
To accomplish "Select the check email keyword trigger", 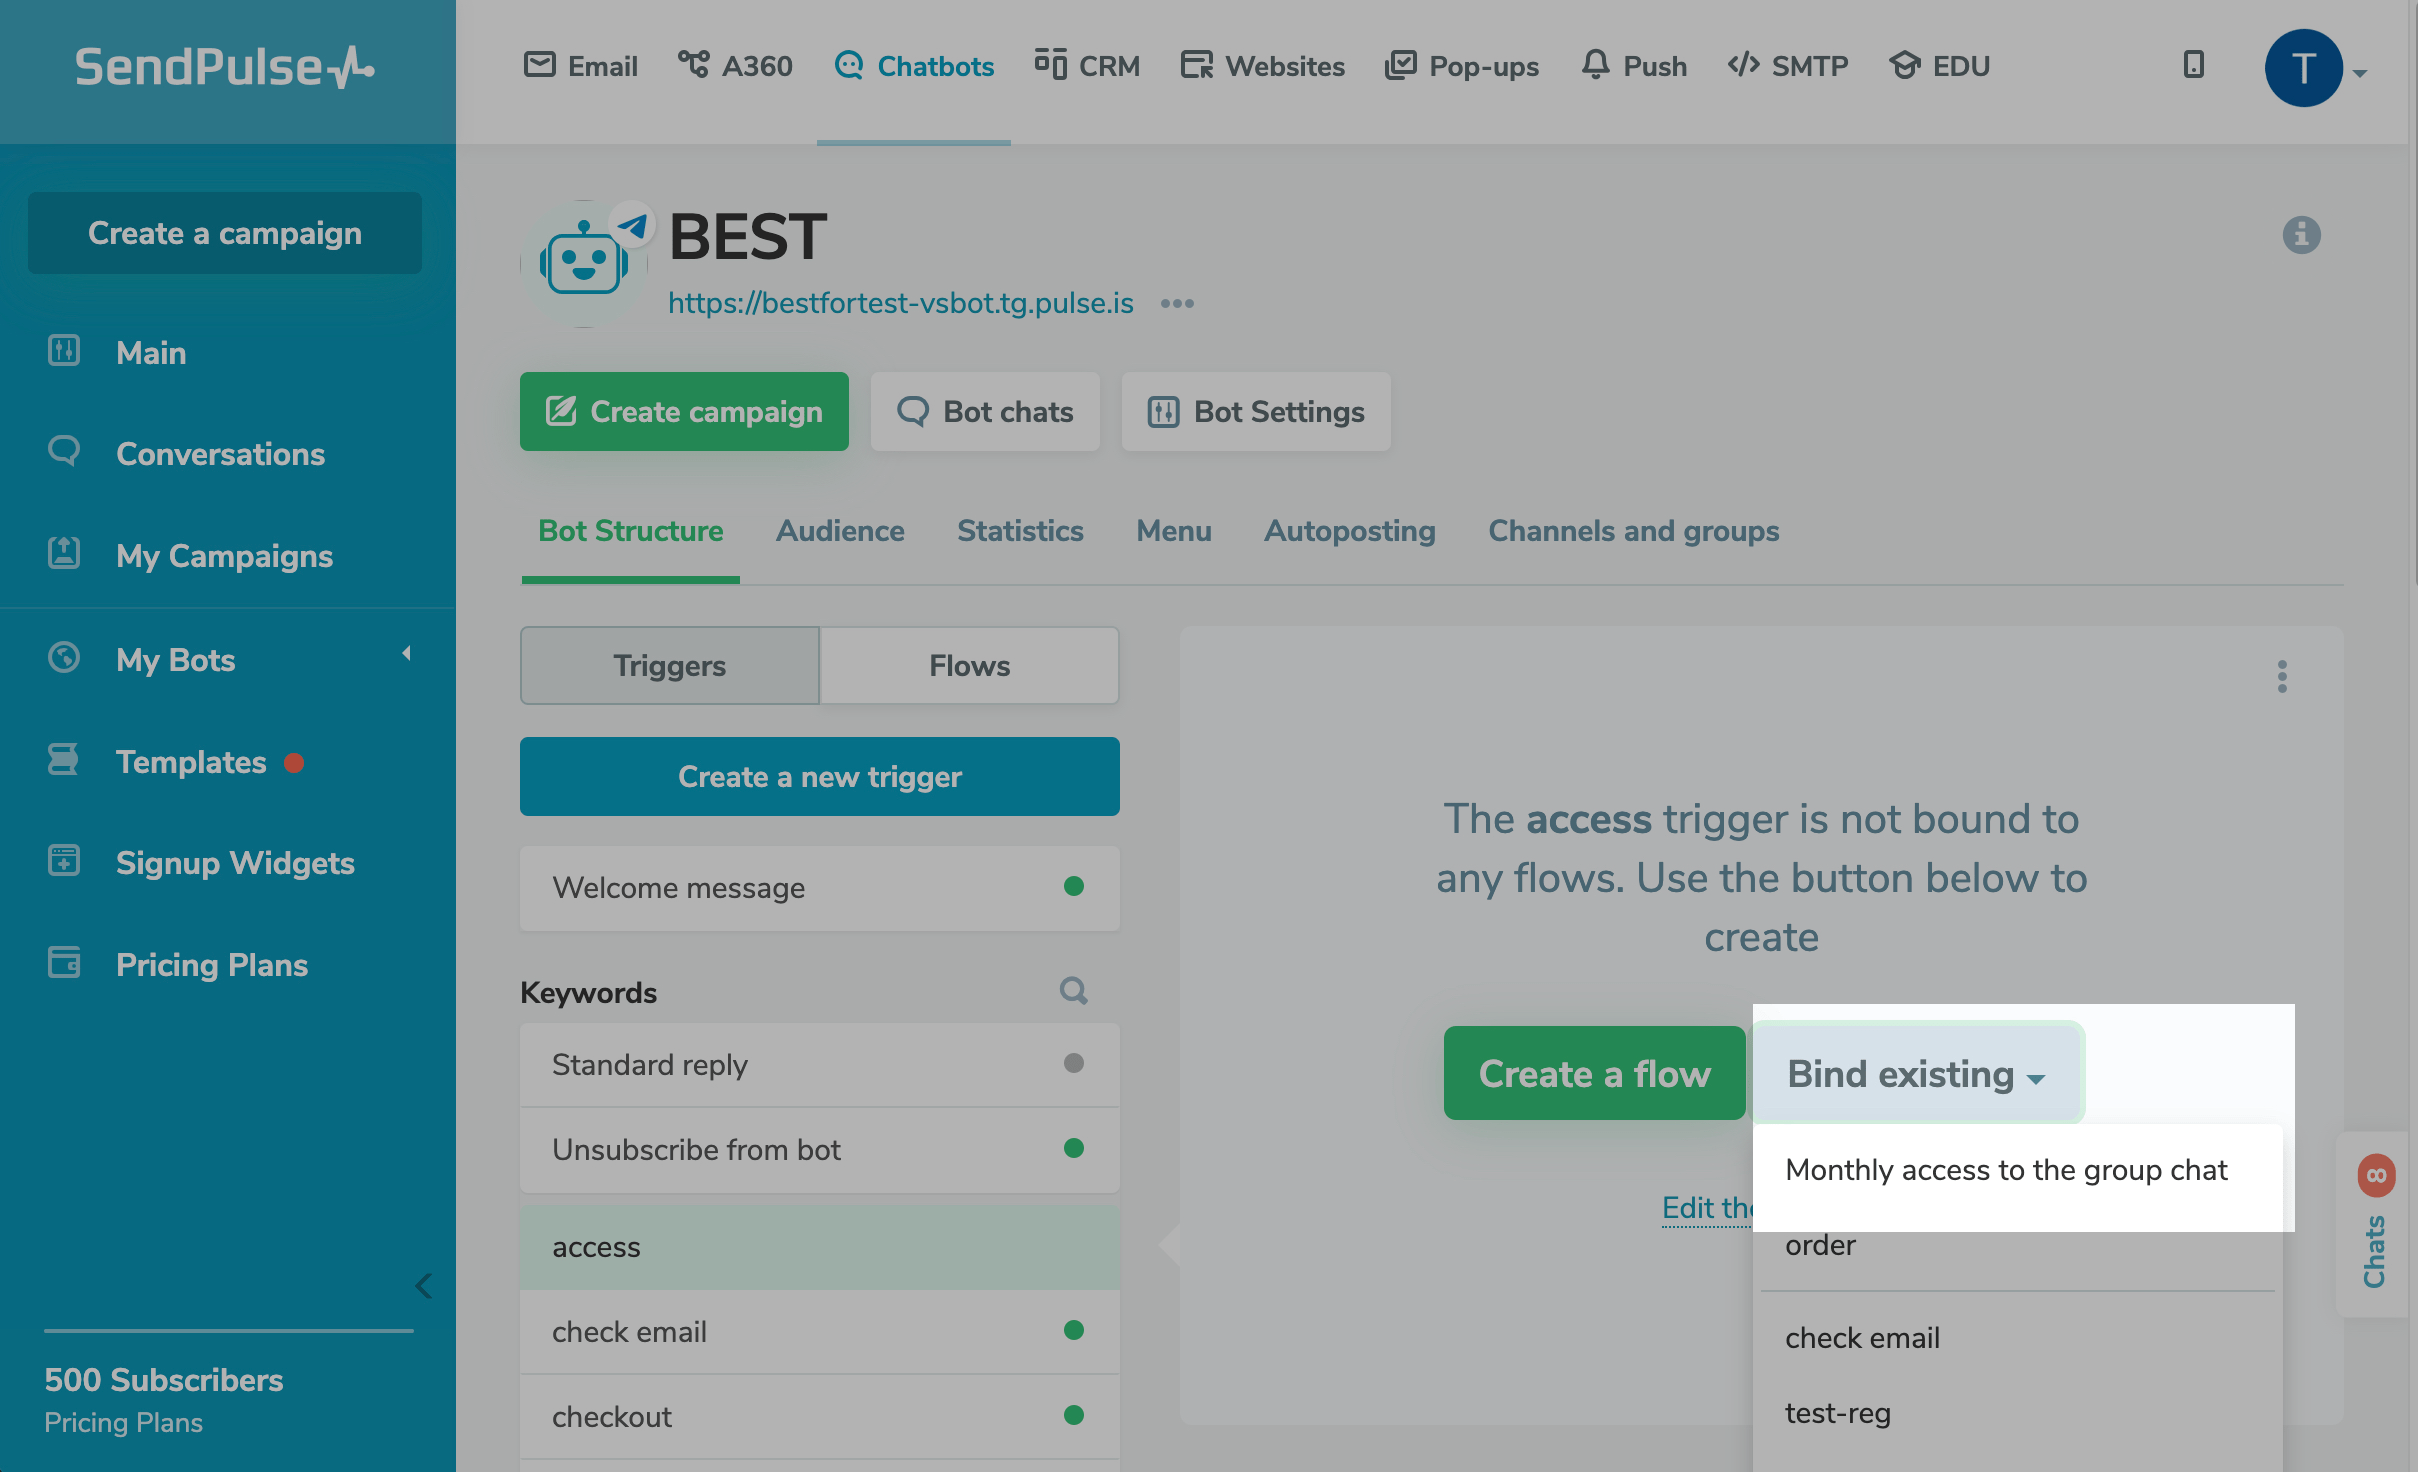I will [x=629, y=1332].
